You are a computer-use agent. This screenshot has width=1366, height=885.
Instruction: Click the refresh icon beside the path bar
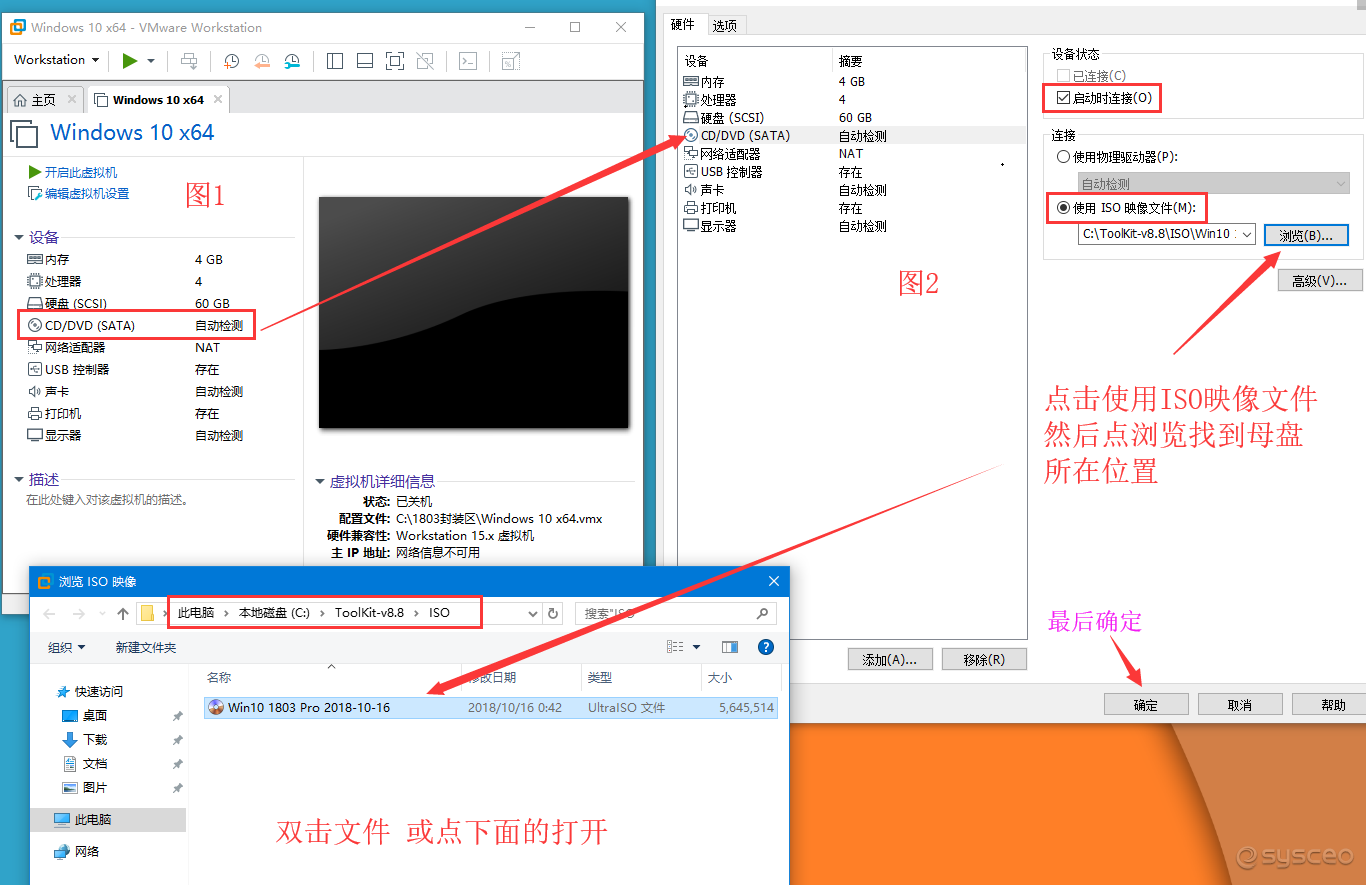click(554, 613)
